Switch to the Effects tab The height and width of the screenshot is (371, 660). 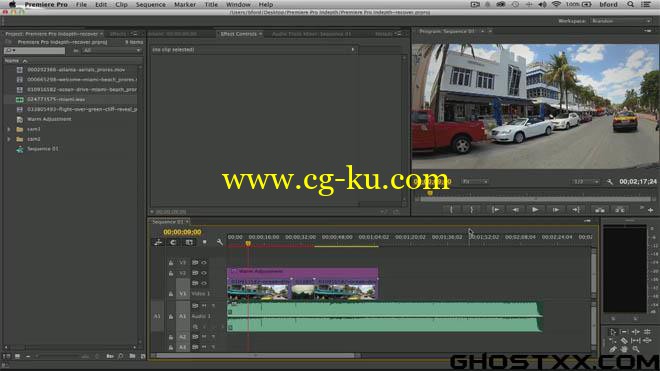point(118,34)
